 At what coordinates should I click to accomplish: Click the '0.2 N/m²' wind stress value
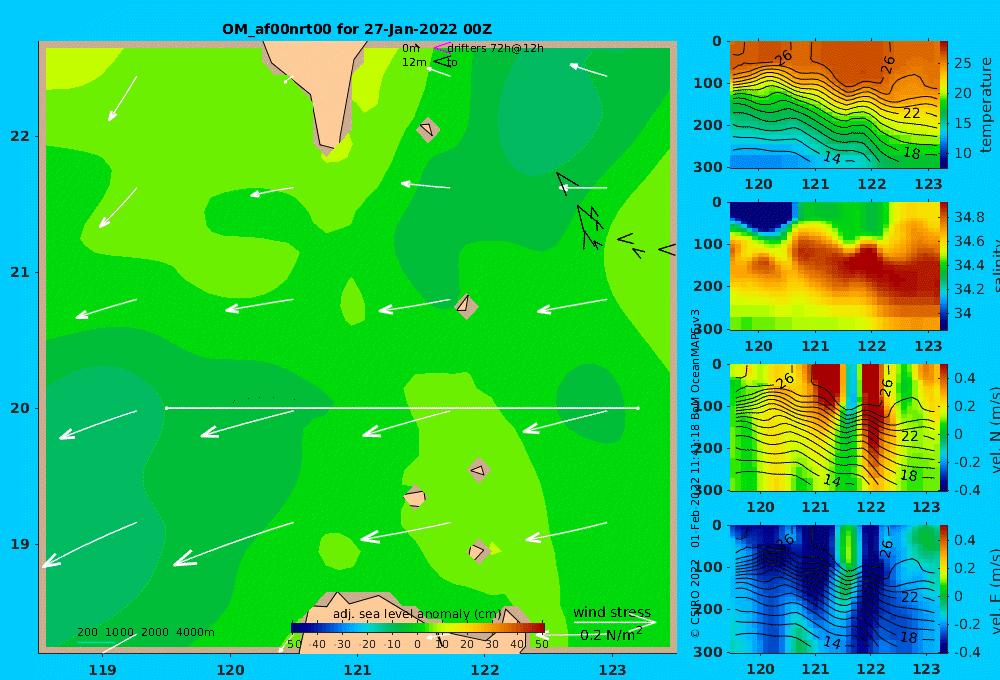coord(611,635)
